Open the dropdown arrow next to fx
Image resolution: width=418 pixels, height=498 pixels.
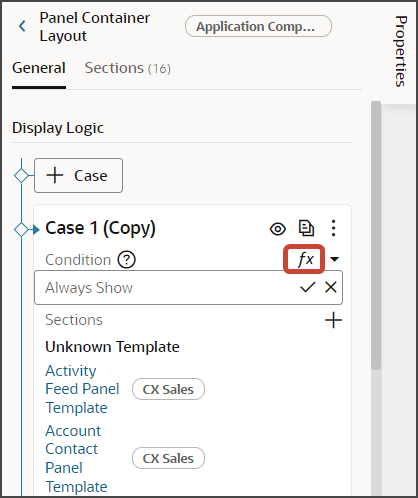tap(334, 259)
